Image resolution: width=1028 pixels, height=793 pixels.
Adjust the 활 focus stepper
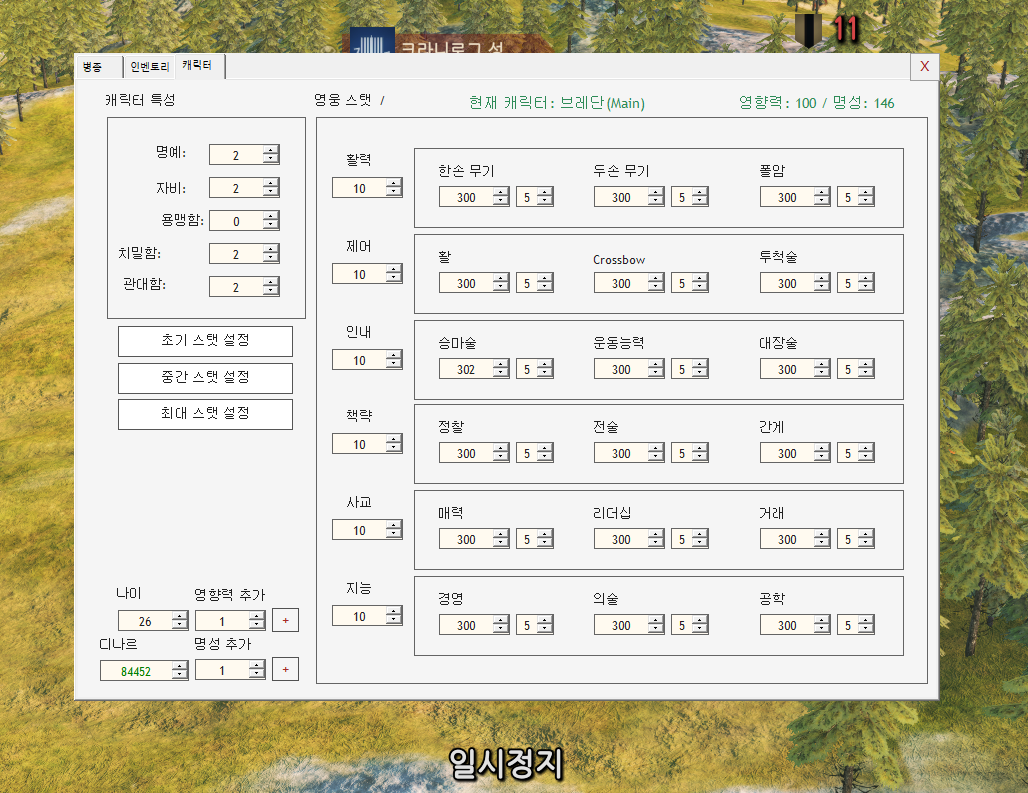(x=545, y=282)
